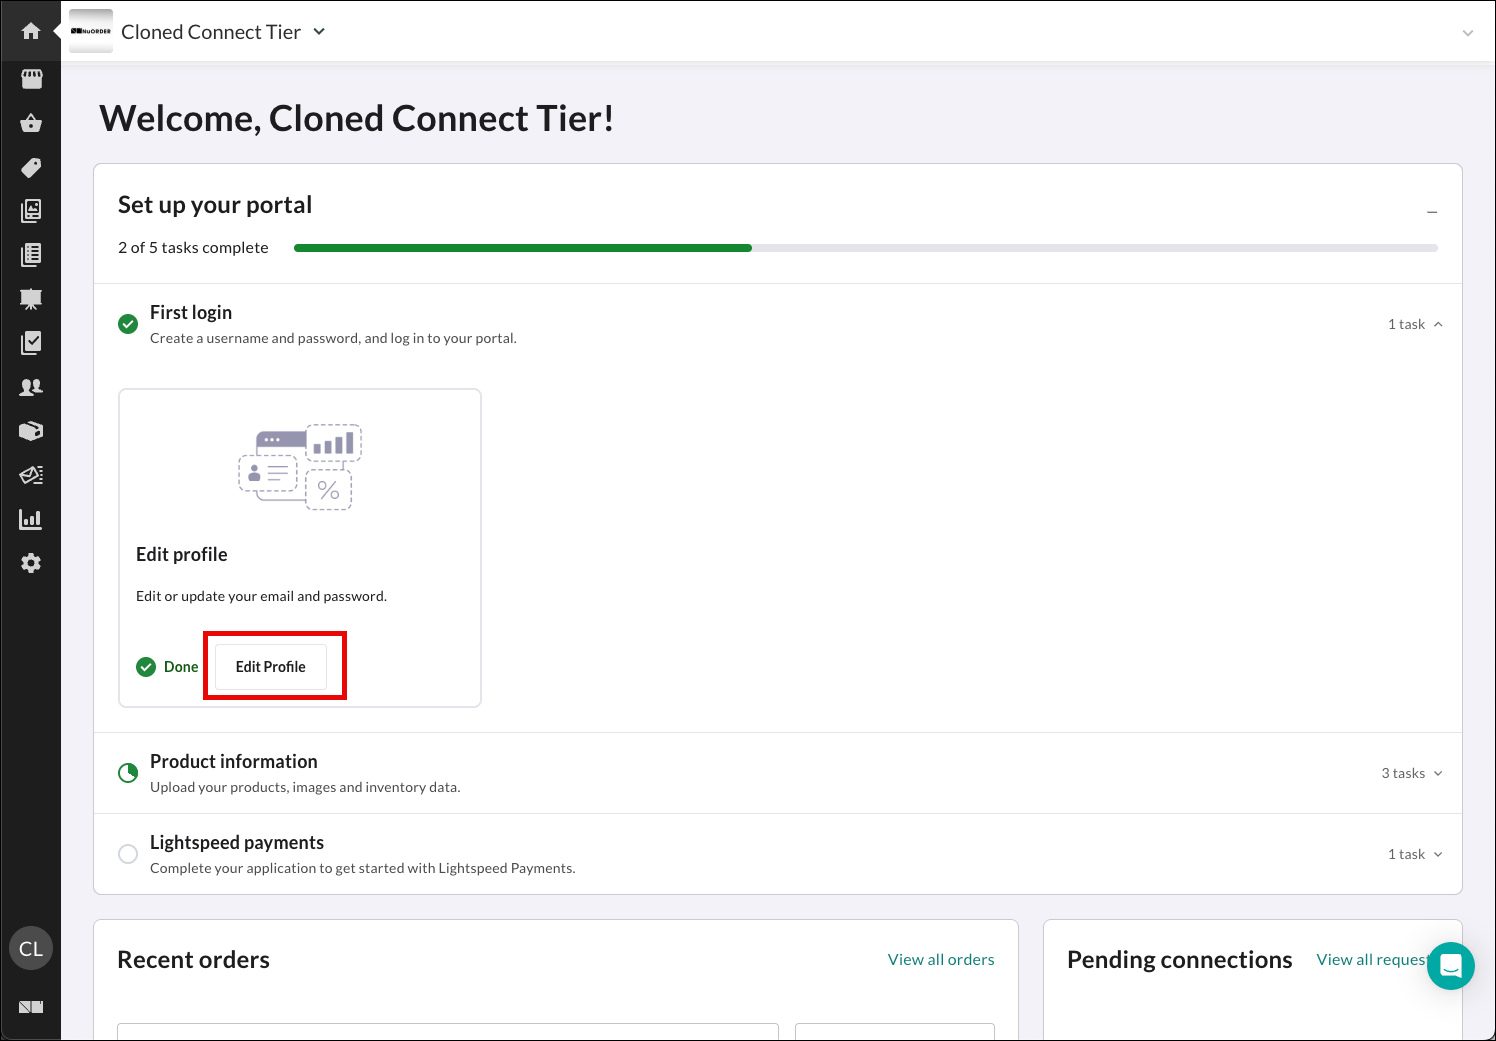Click the tasks complete progress bar
1496x1041 pixels.
[865, 248]
